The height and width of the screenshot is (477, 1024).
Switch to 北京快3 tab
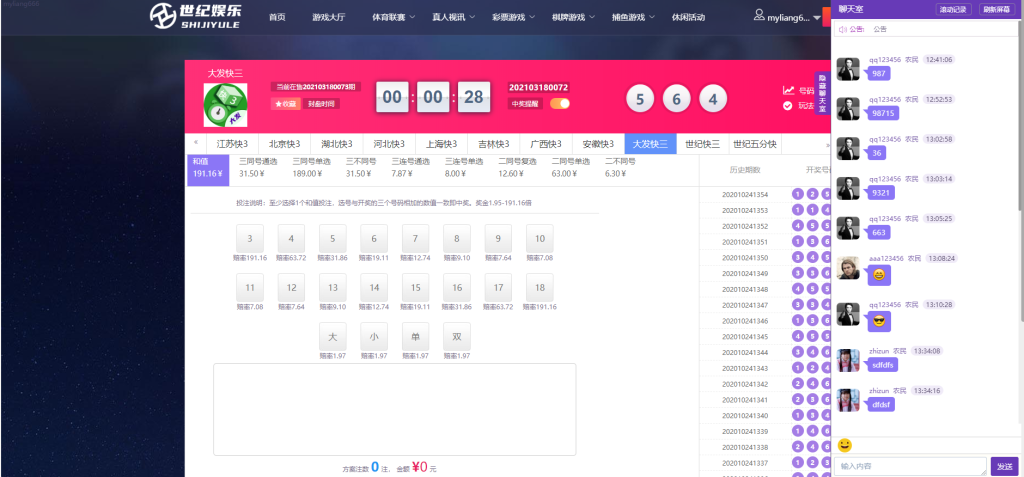click(x=285, y=144)
